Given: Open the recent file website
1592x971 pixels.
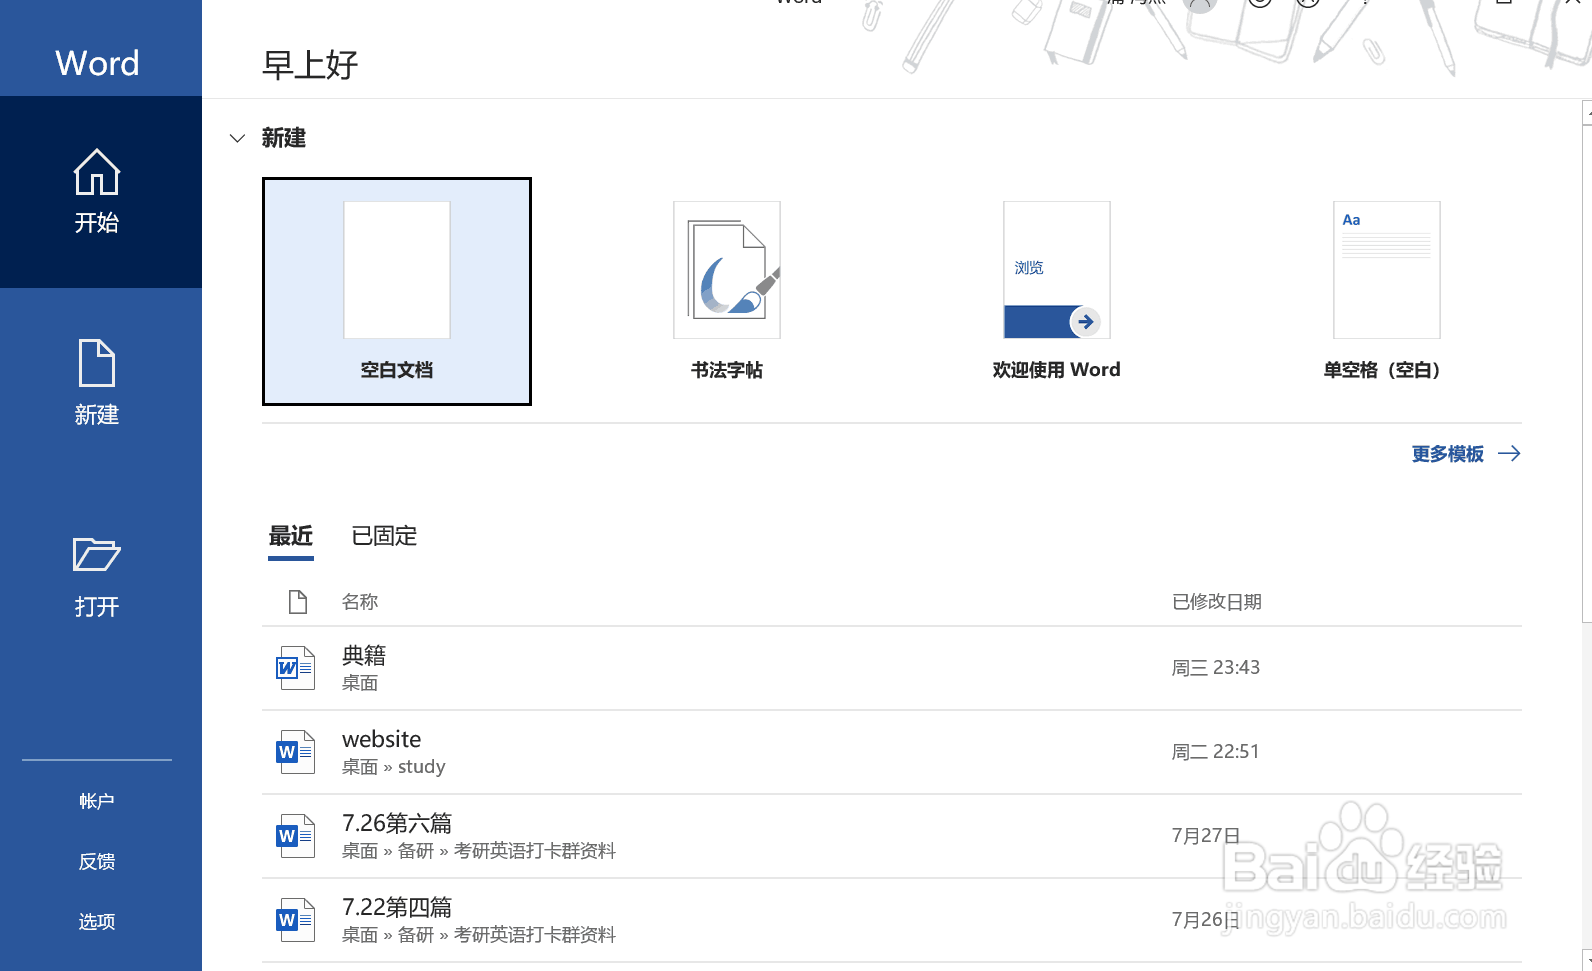Looking at the screenshot, I should [x=892, y=752].
